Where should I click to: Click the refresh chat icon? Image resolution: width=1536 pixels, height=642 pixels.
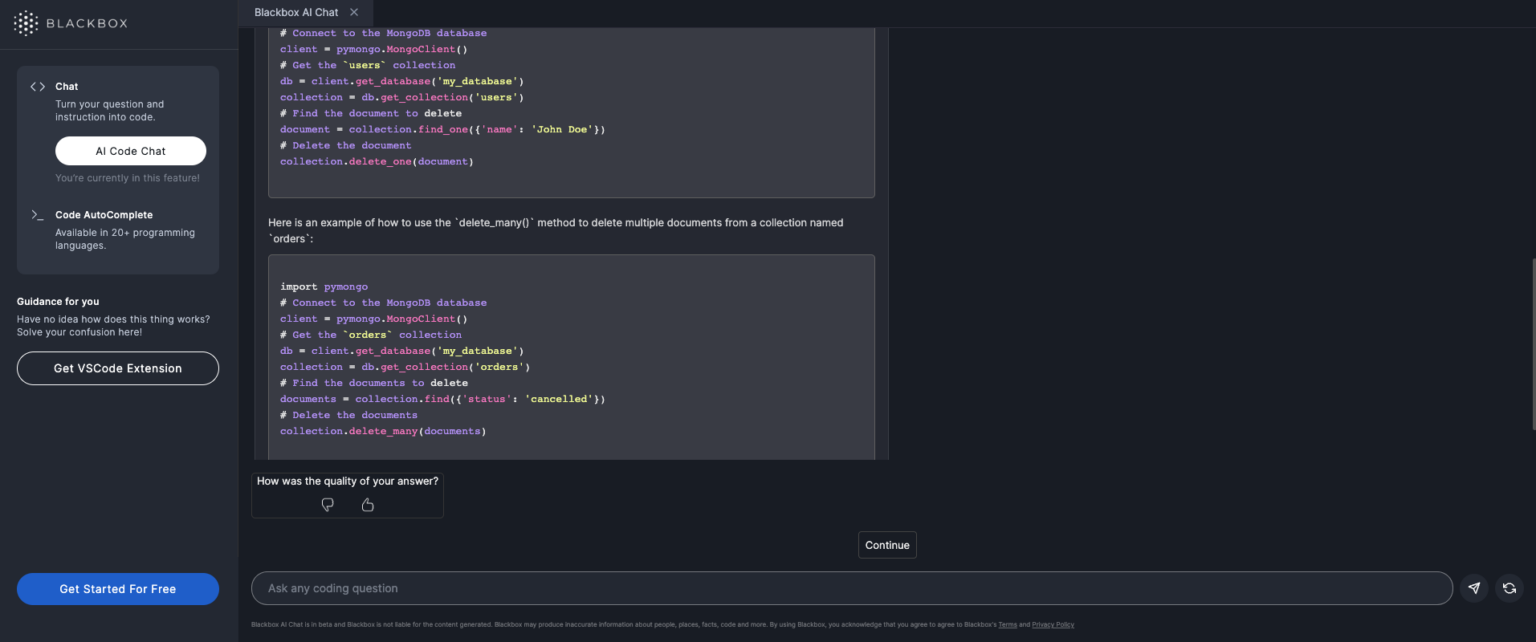point(1509,588)
